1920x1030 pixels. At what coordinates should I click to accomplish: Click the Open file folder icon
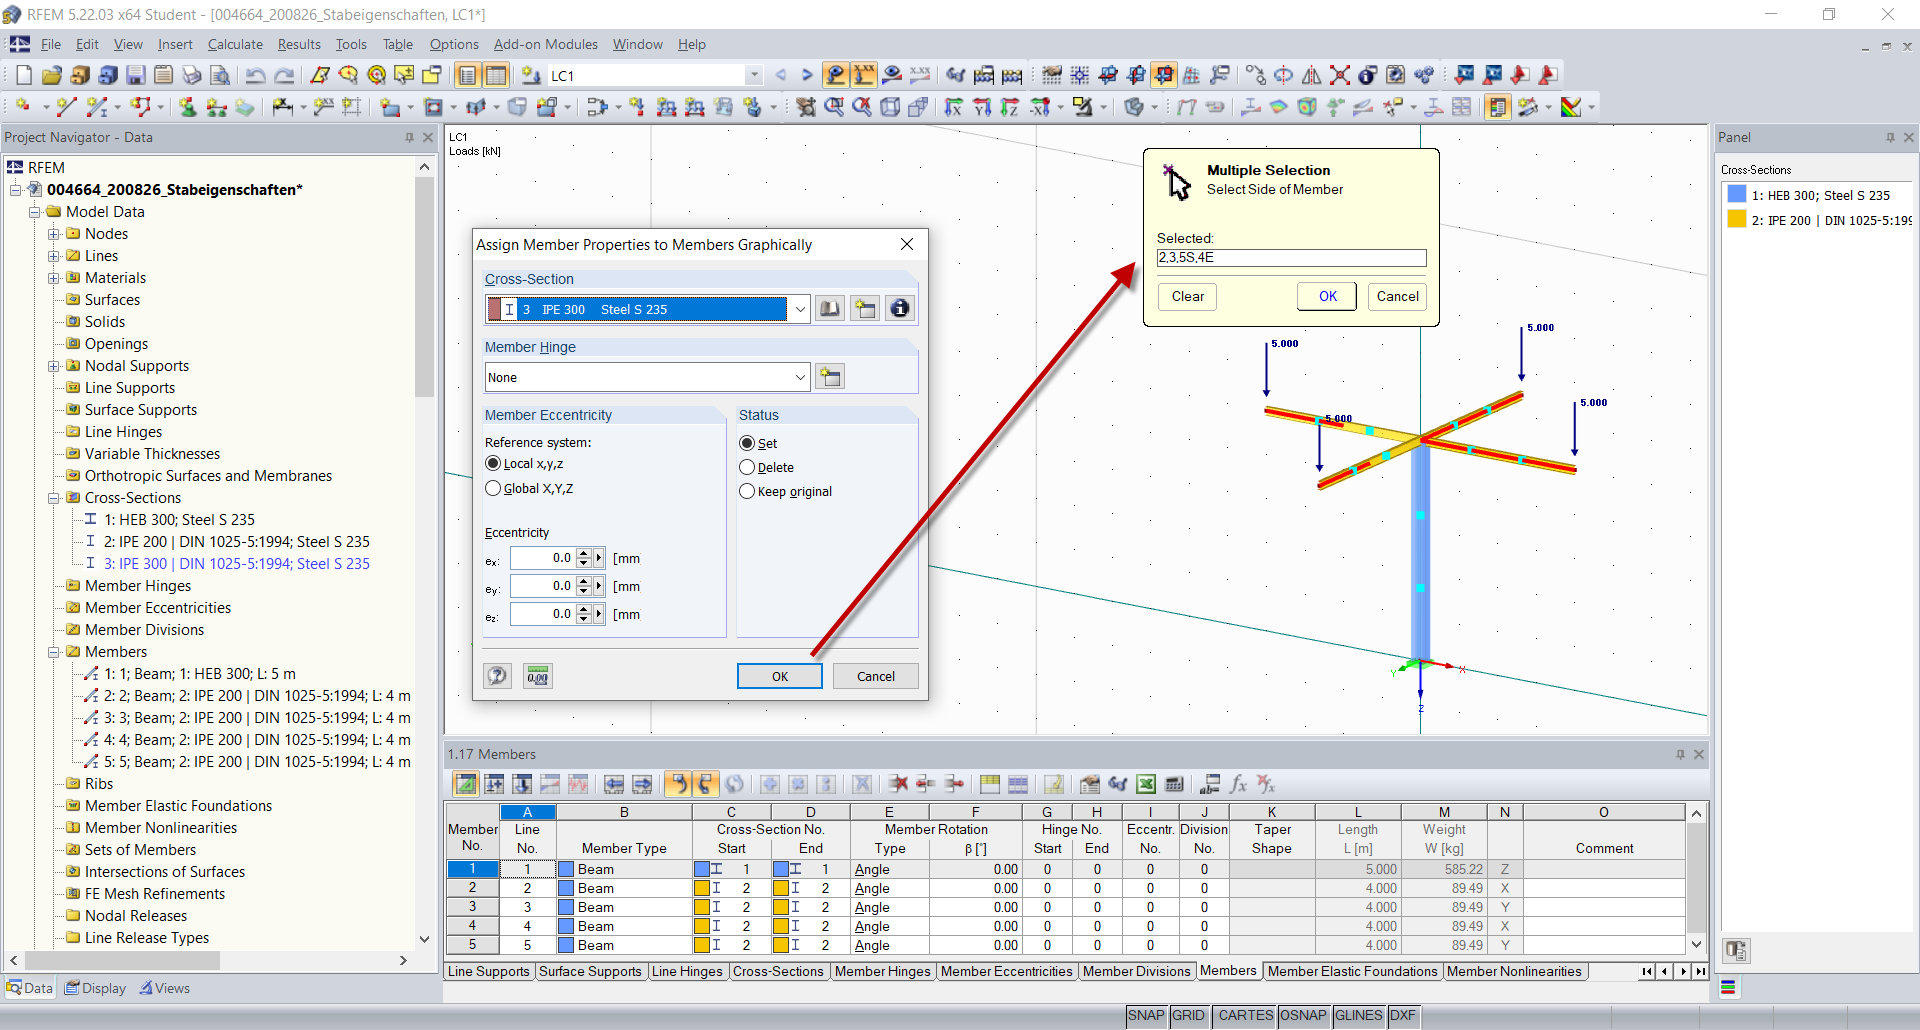click(52, 75)
